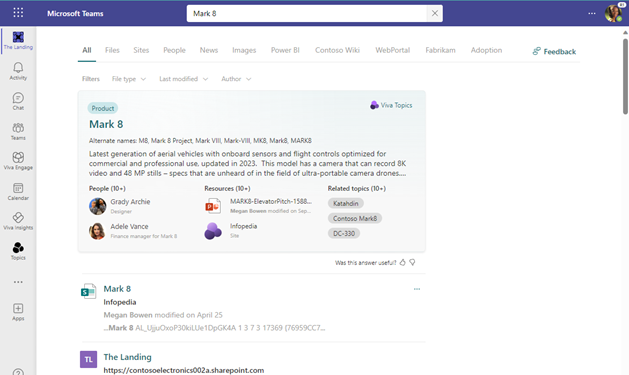Open Apps store icon in sidebar
Screen dimensions: 629x375
click(x=18, y=312)
